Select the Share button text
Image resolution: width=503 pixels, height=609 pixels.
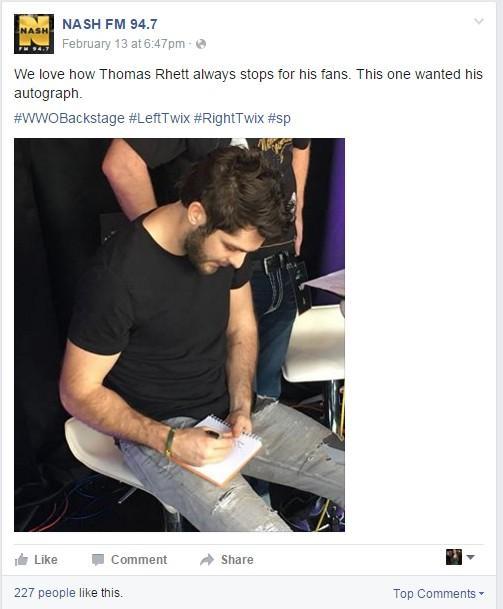[x=237, y=560]
